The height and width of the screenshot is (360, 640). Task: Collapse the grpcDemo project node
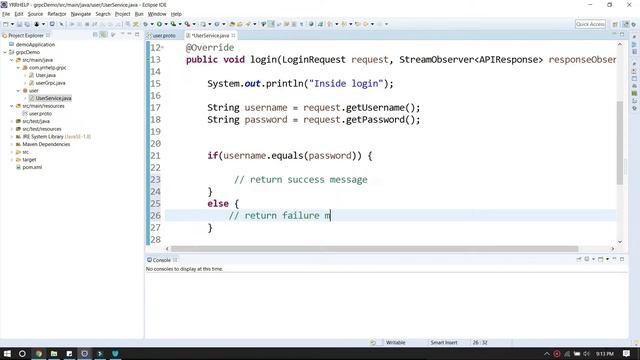coord(5,52)
